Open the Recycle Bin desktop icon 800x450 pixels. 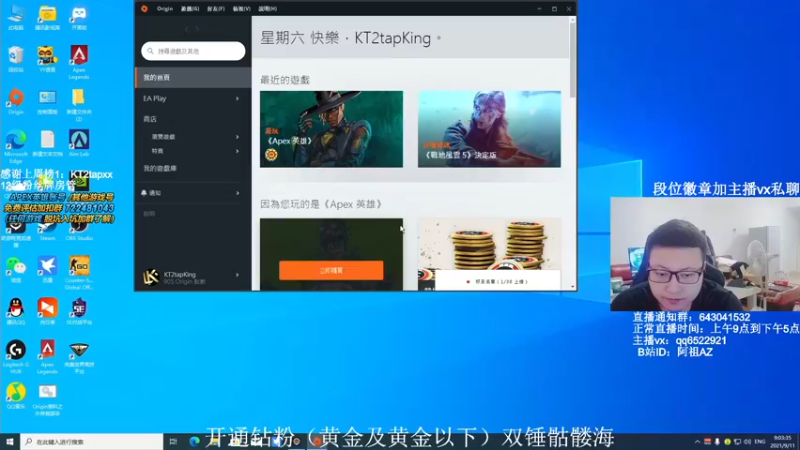pyautogui.click(x=16, y=59)
